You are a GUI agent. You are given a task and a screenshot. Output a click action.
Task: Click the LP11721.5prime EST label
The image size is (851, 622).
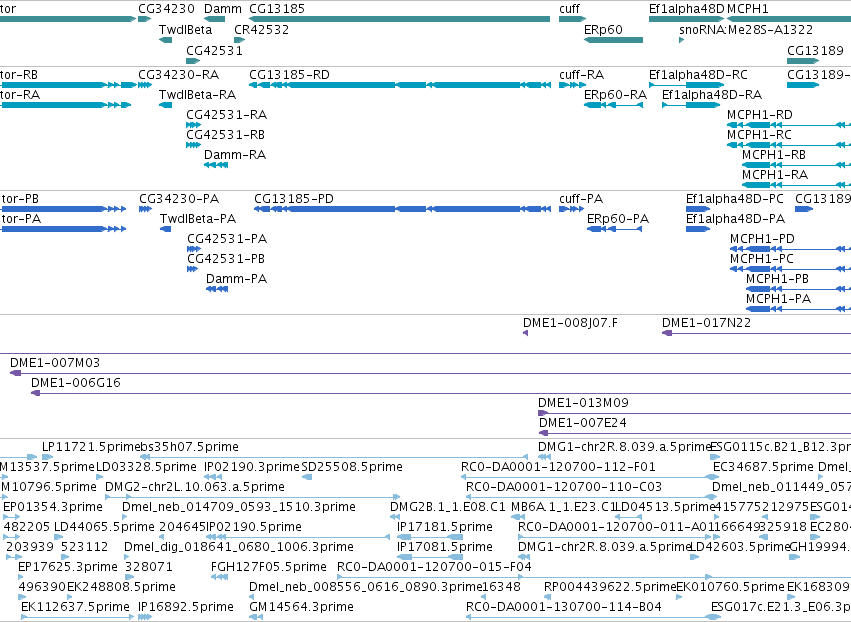(90, 447)
